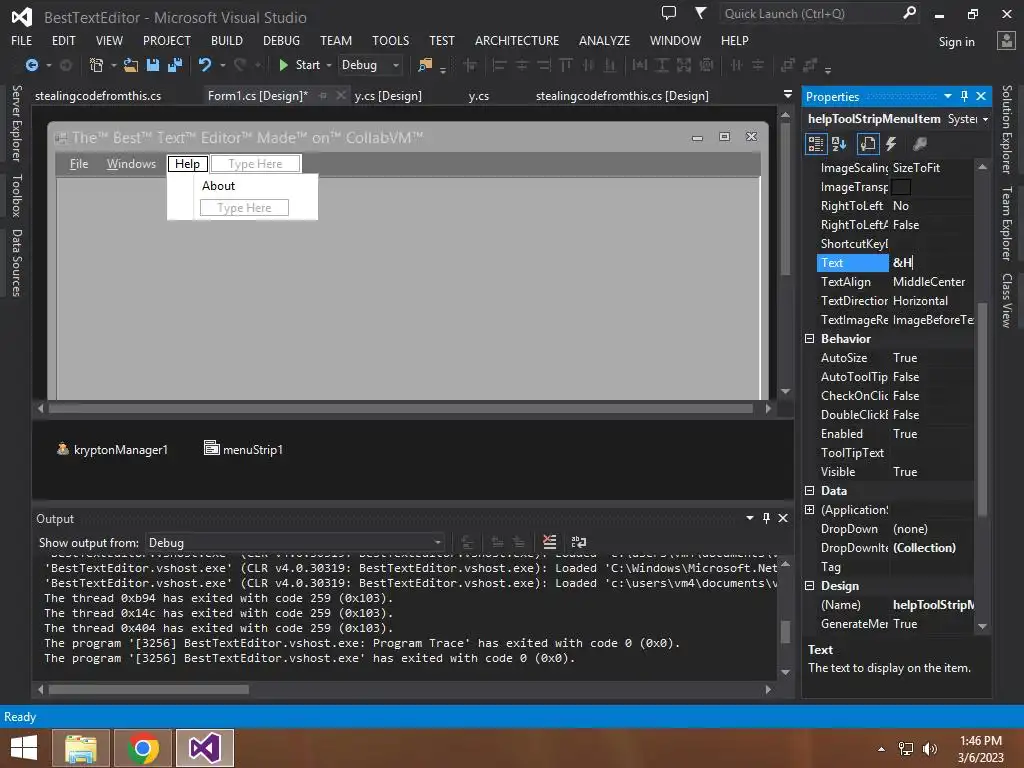The height and width of the screenshot is (768, 1024).
Task: Open Windows Start menu
Action: [x=24, y=748]
